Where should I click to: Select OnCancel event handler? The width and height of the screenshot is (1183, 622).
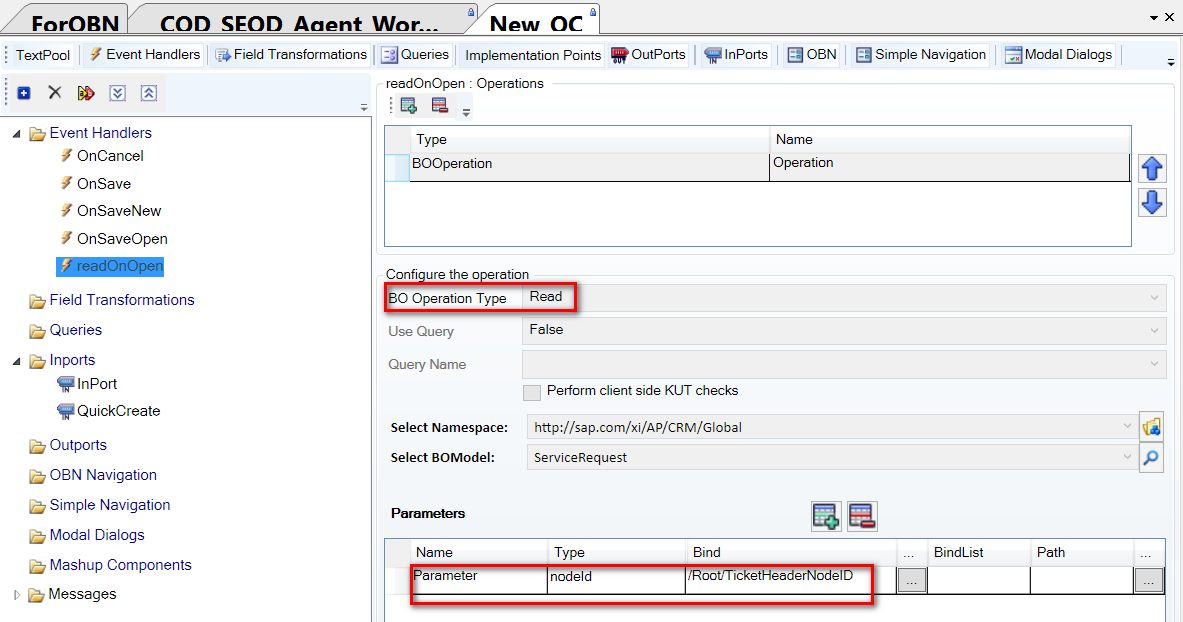(x=110, y=156)
